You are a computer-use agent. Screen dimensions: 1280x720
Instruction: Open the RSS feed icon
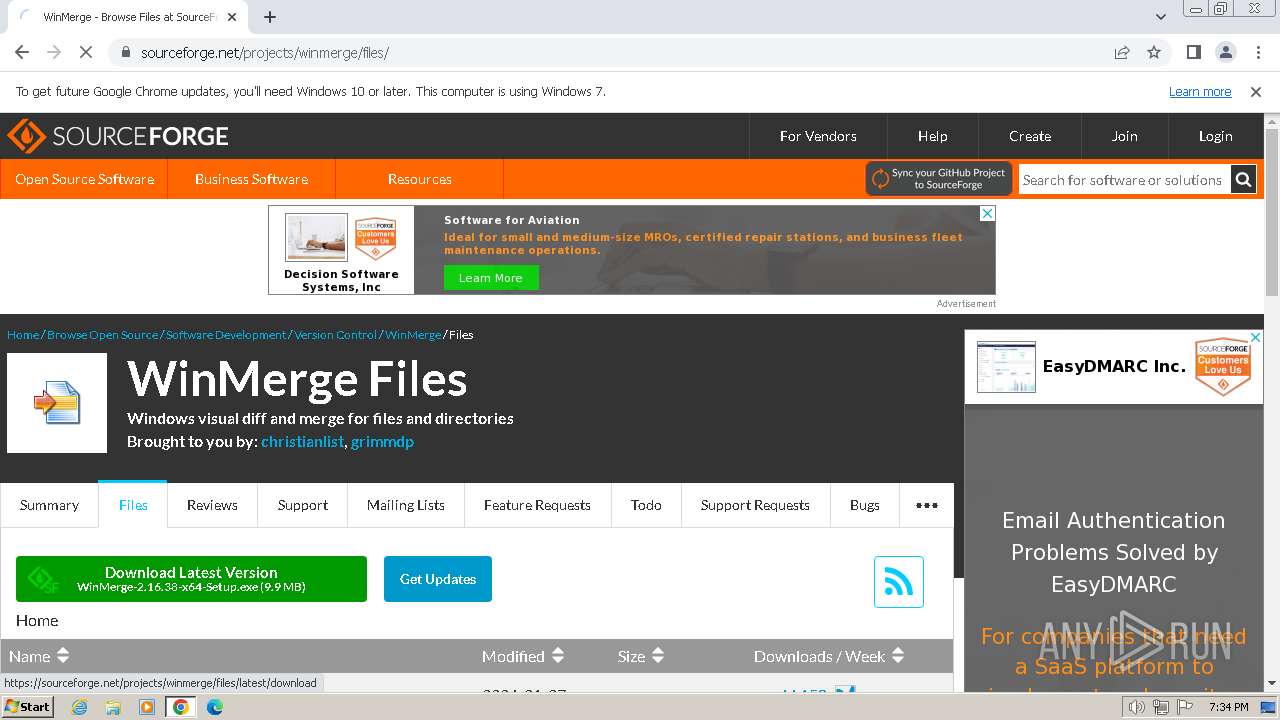pos(898,582)
